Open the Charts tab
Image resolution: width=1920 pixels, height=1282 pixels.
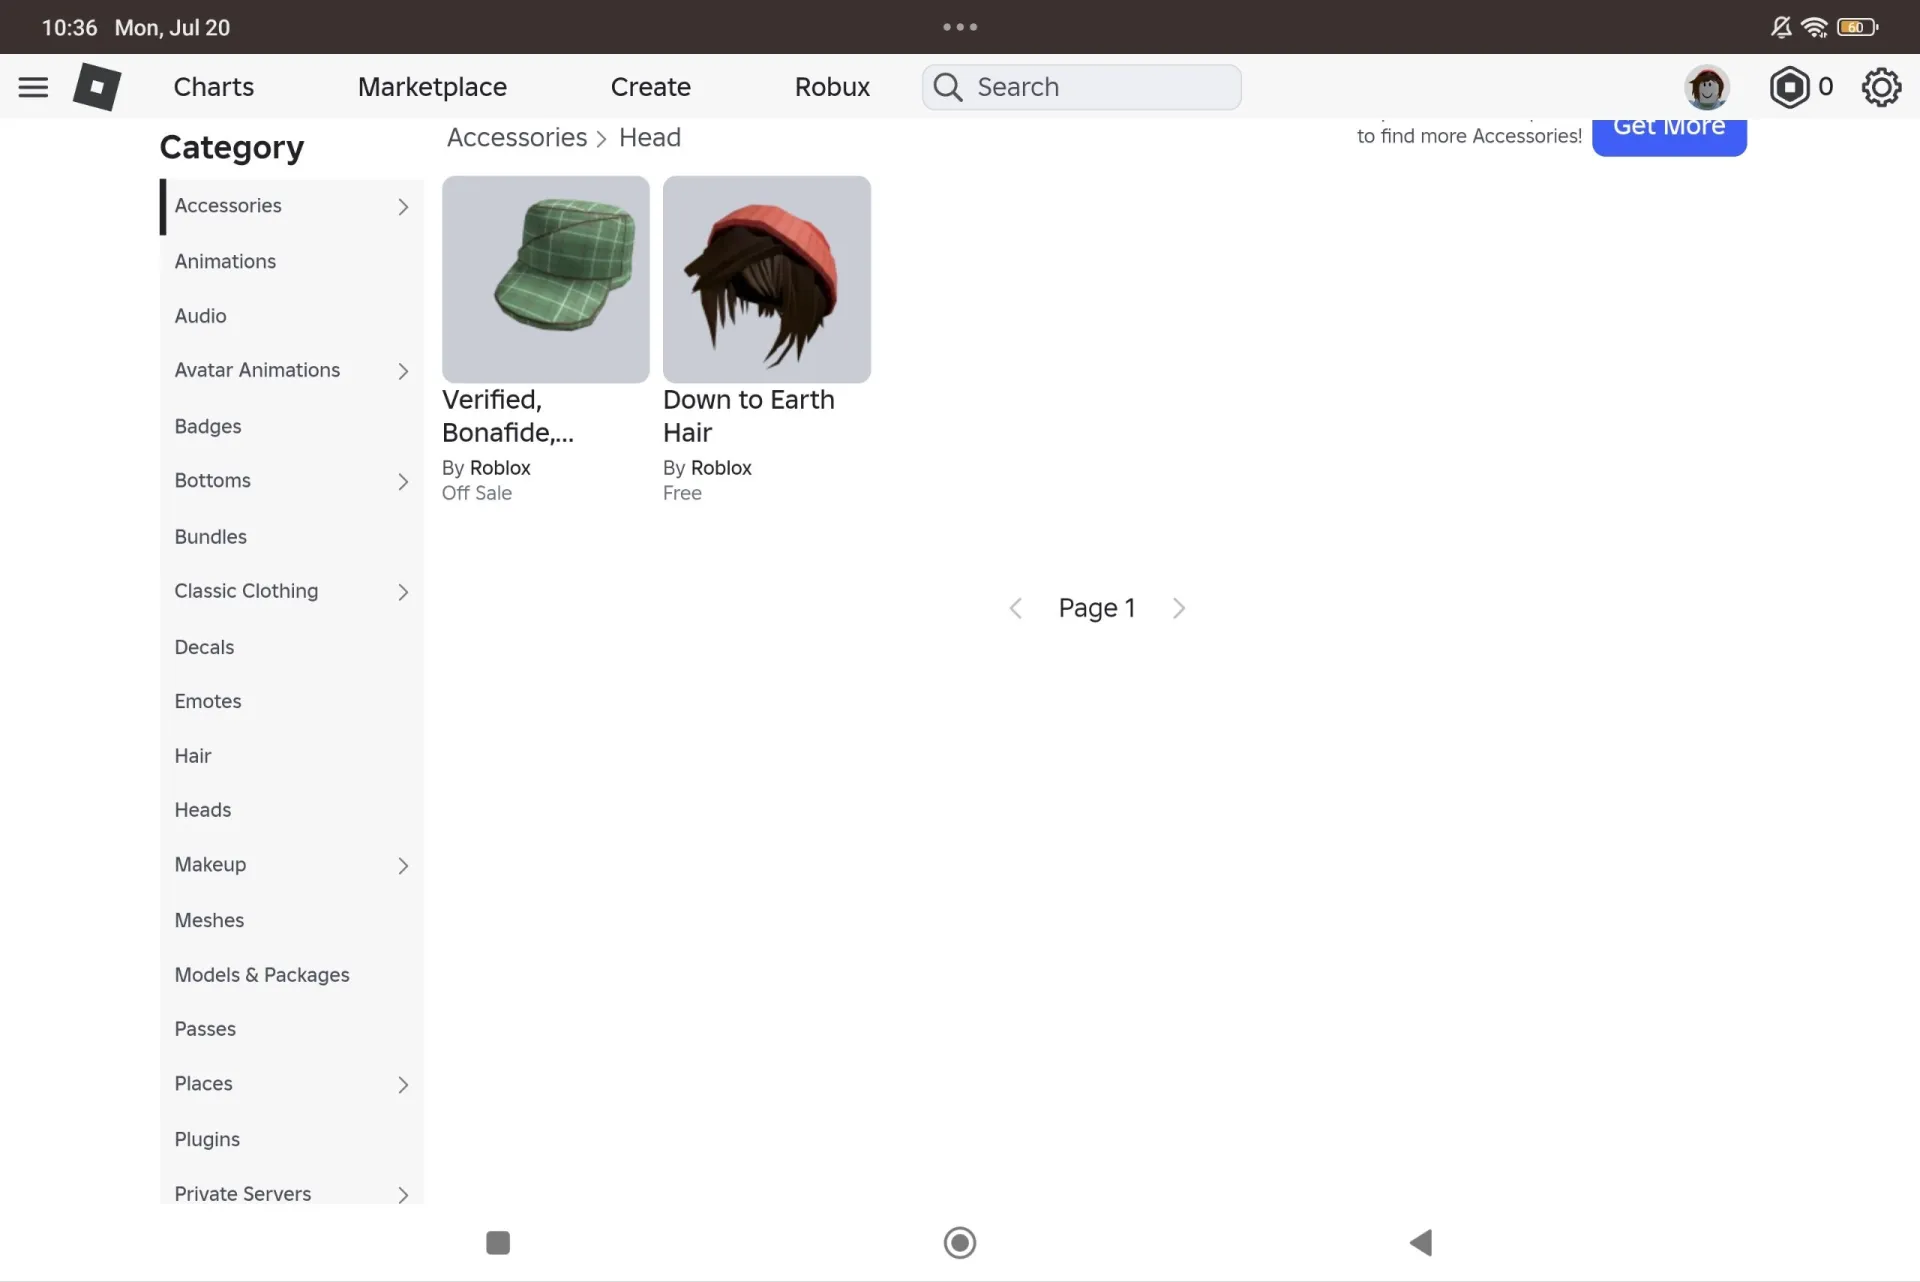tap(214, 87)
